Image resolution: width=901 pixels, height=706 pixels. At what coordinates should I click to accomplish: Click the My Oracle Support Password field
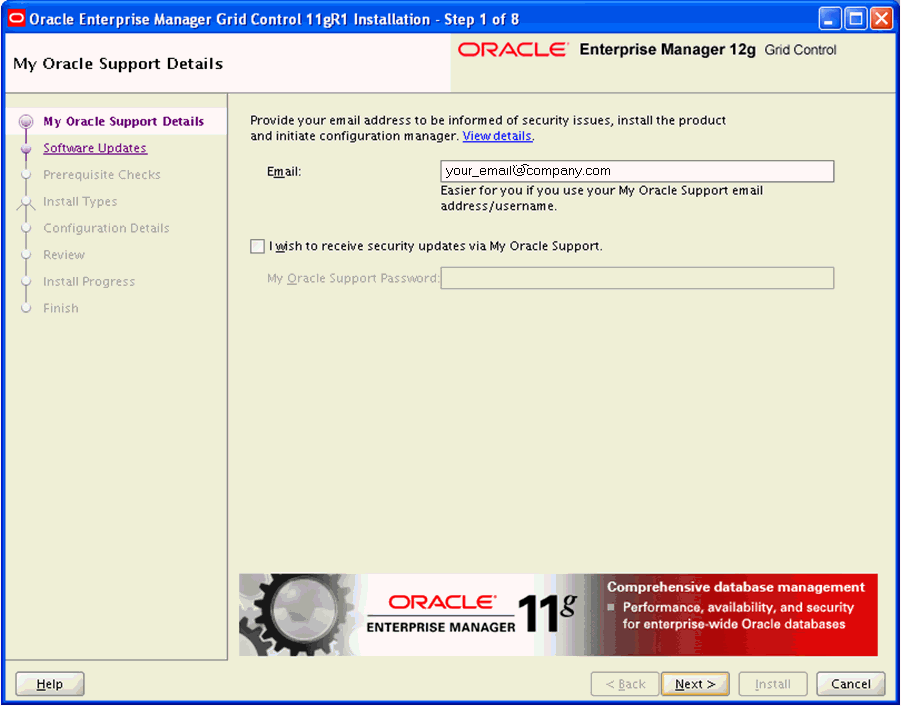pos(637,278)
